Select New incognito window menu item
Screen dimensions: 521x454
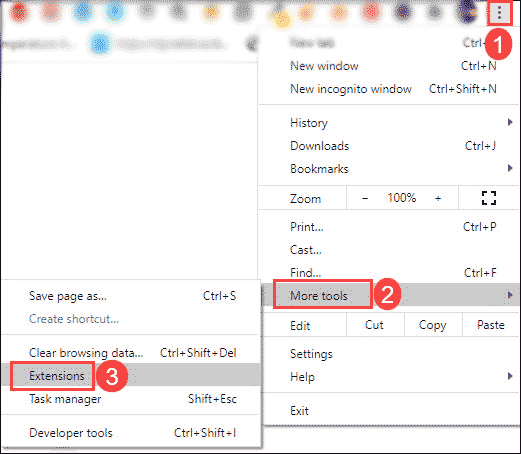tap(389, 89)
